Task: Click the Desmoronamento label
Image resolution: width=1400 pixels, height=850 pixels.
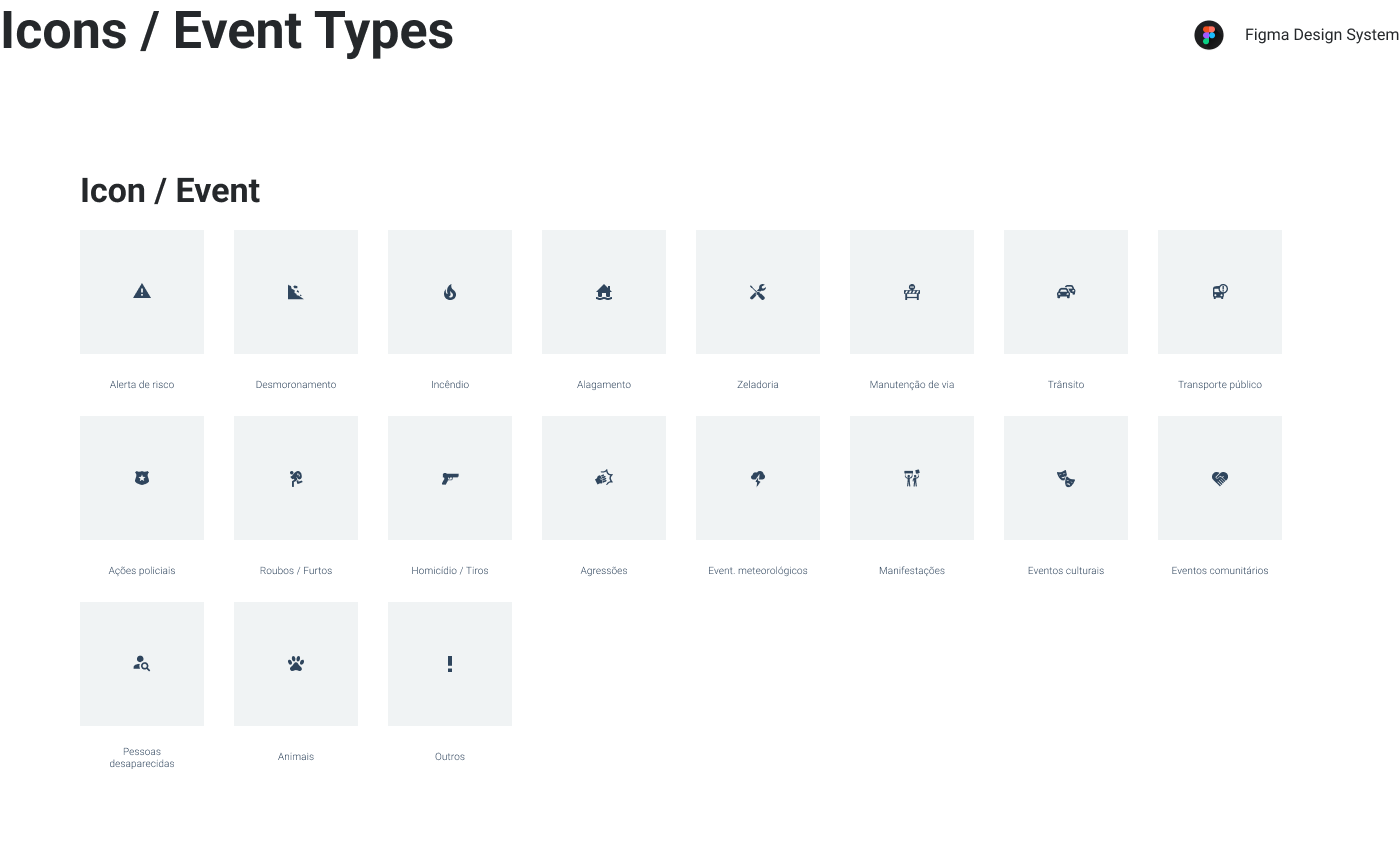Action: pos(296,384)
